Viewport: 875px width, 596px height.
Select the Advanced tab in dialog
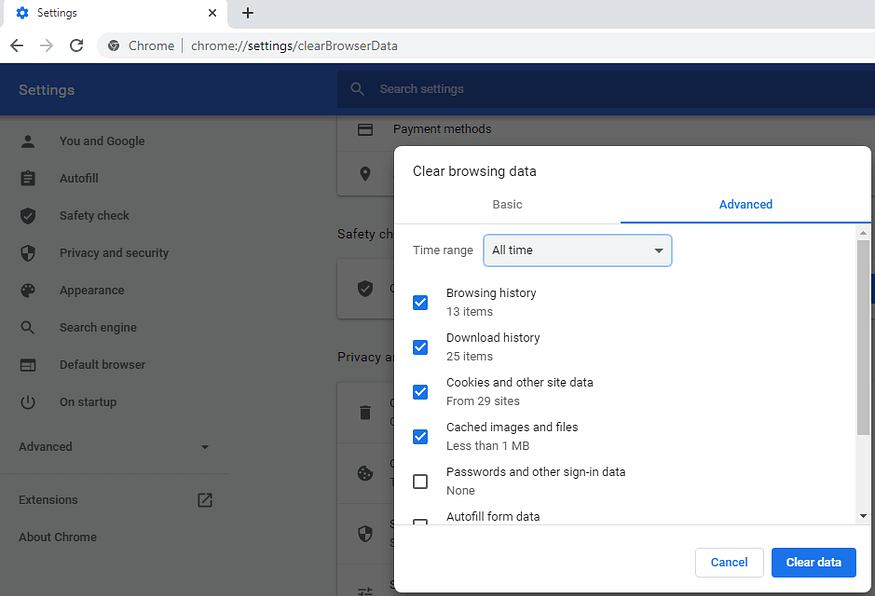[x=746, y=205]
